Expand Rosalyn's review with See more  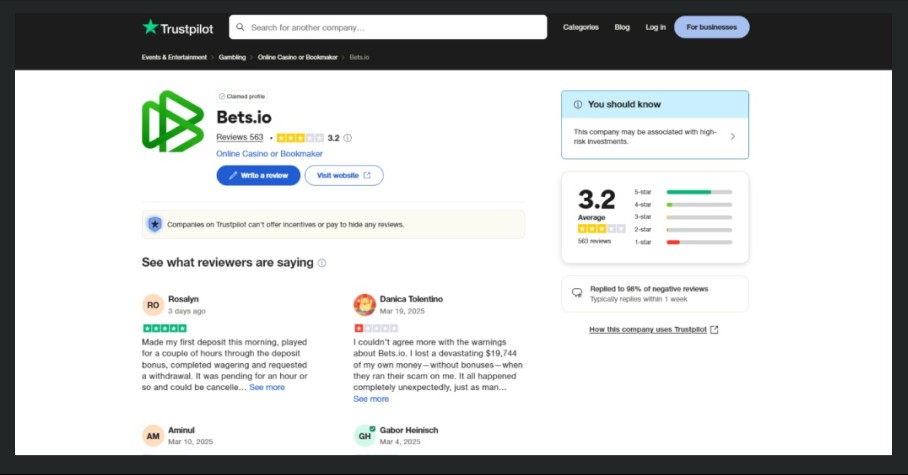click(x=267, y=387)
